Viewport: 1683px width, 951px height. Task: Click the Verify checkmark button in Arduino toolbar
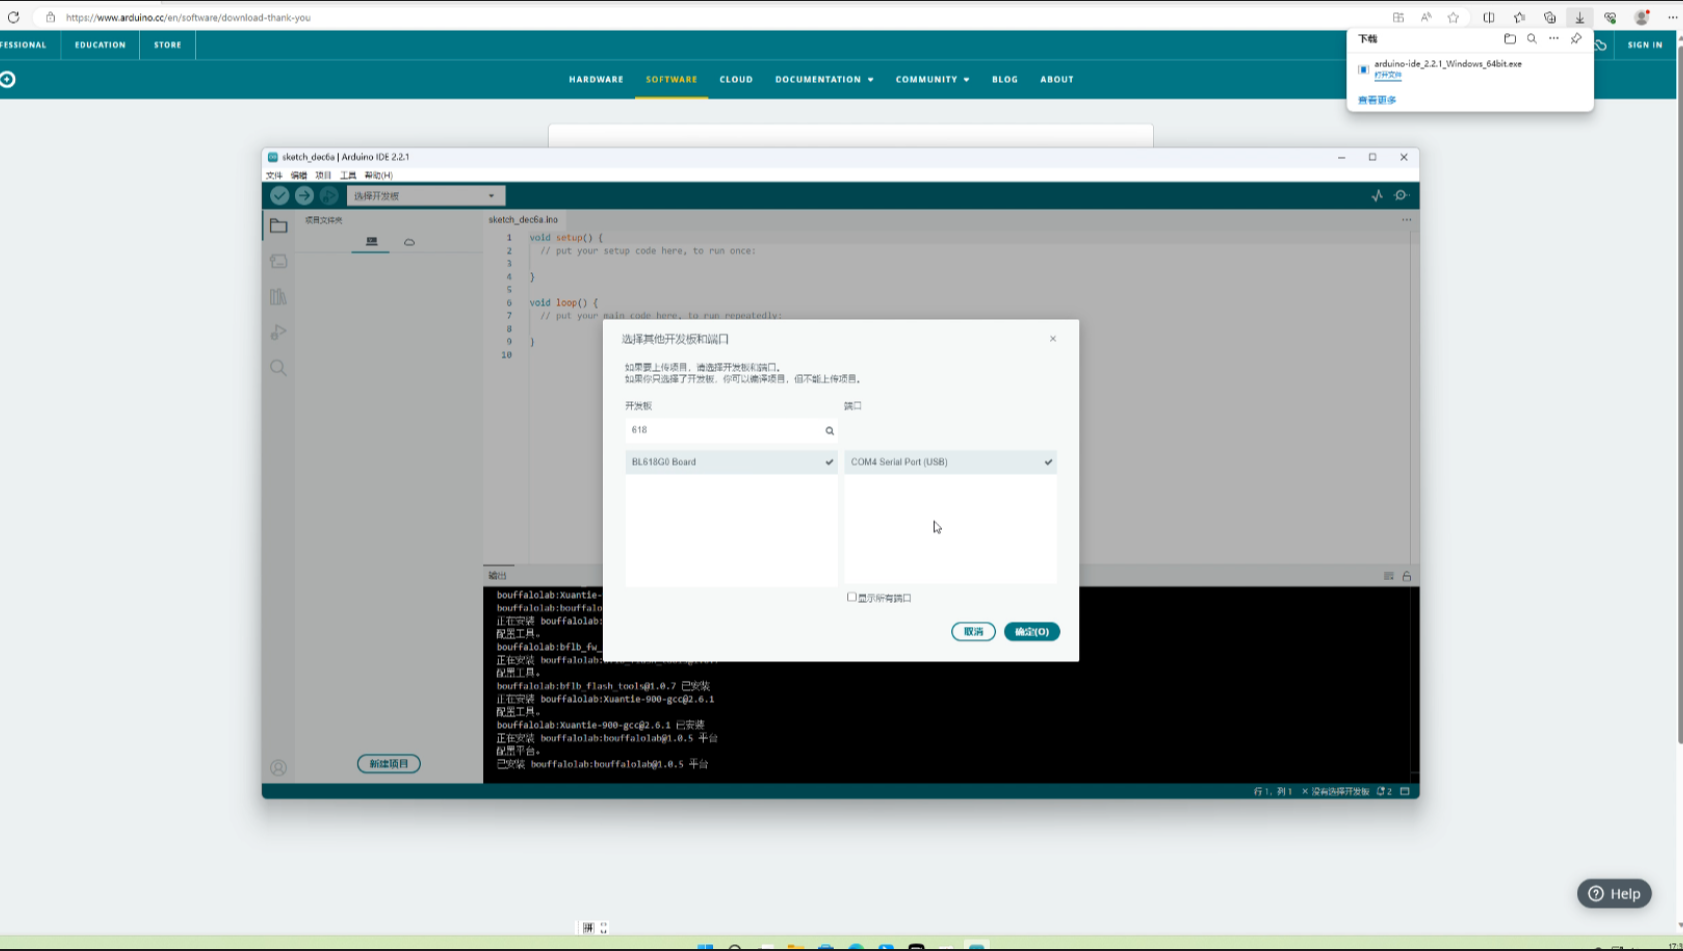[280, 196]
